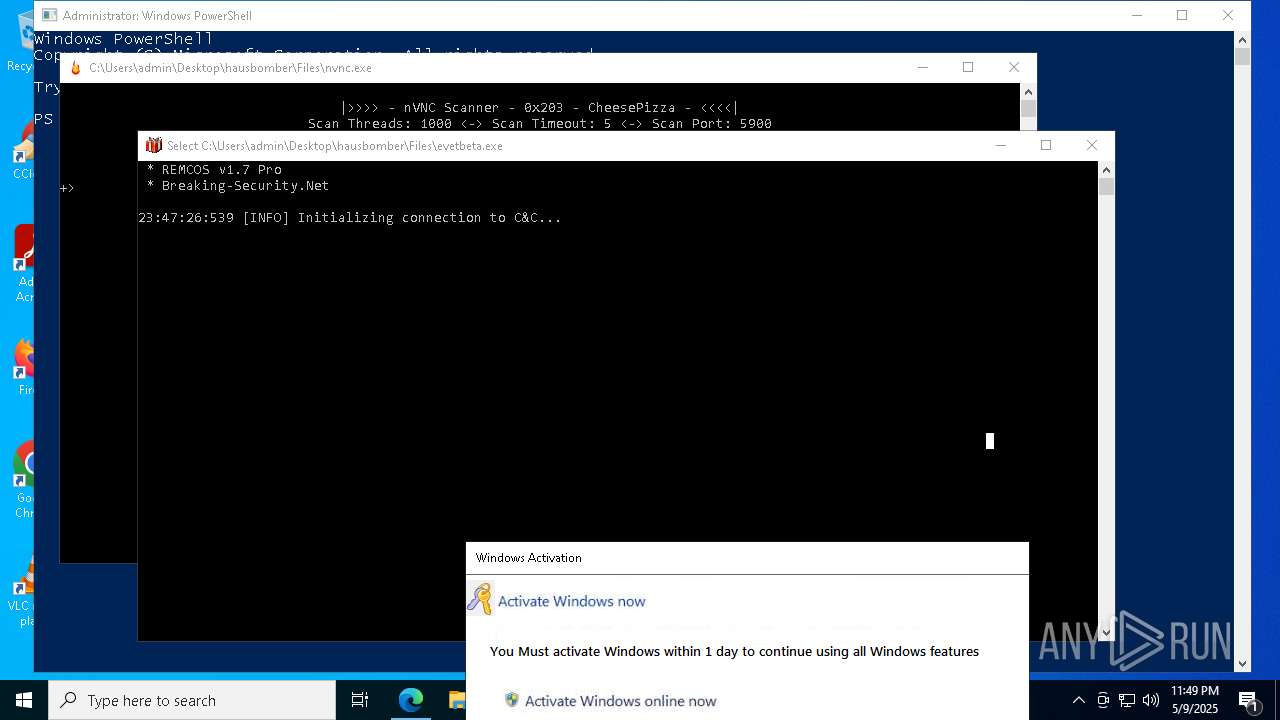Click the evetbeta.exe scrollbar up arrow
Image resolution: width=1280 pixels, height=720 pixels.
(1106, 171)
